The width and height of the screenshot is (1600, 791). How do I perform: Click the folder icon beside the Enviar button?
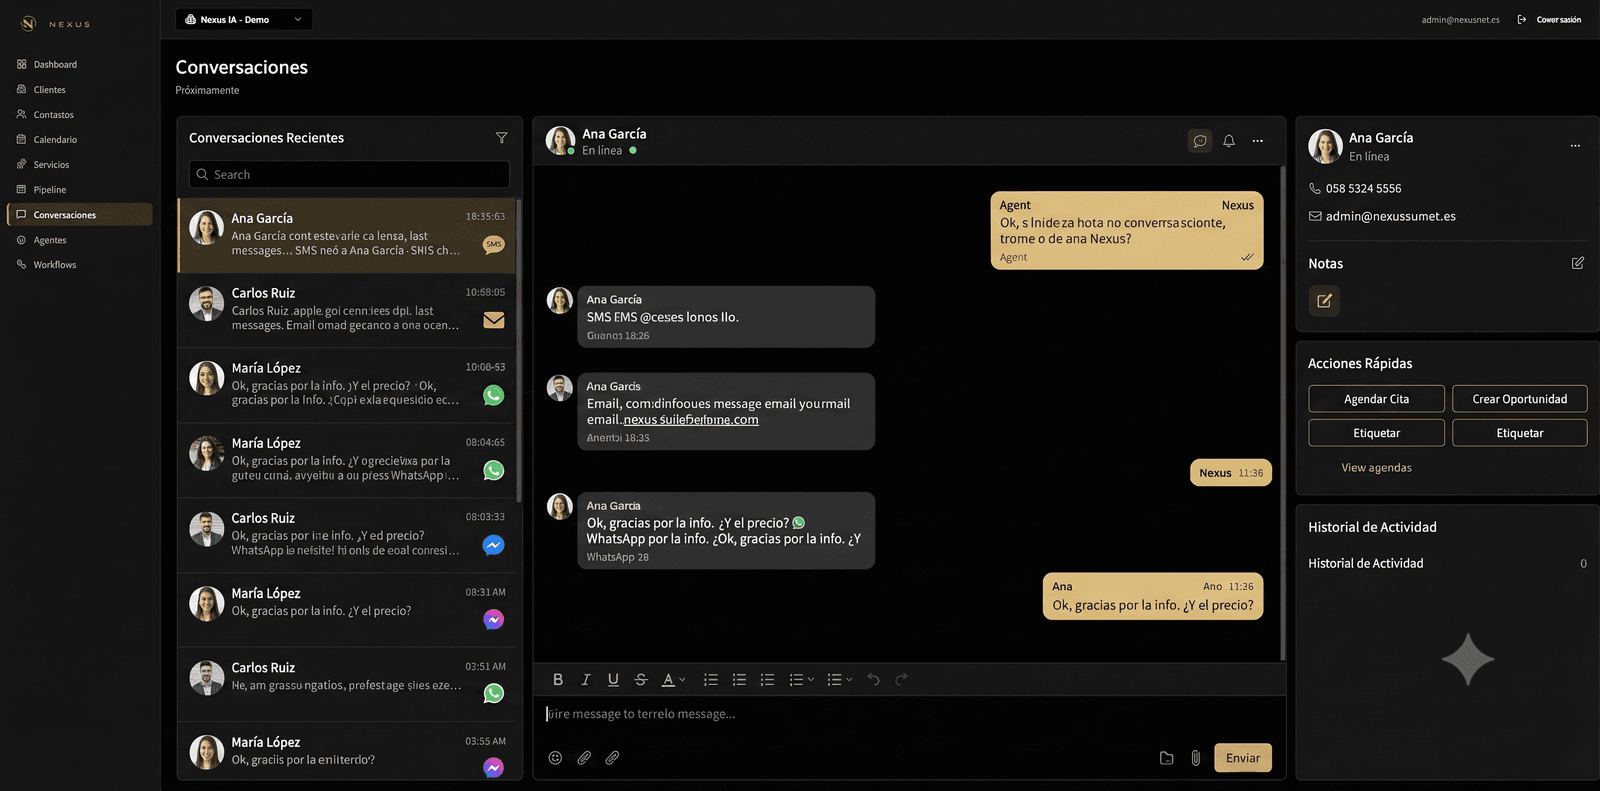pos(1166,758)
